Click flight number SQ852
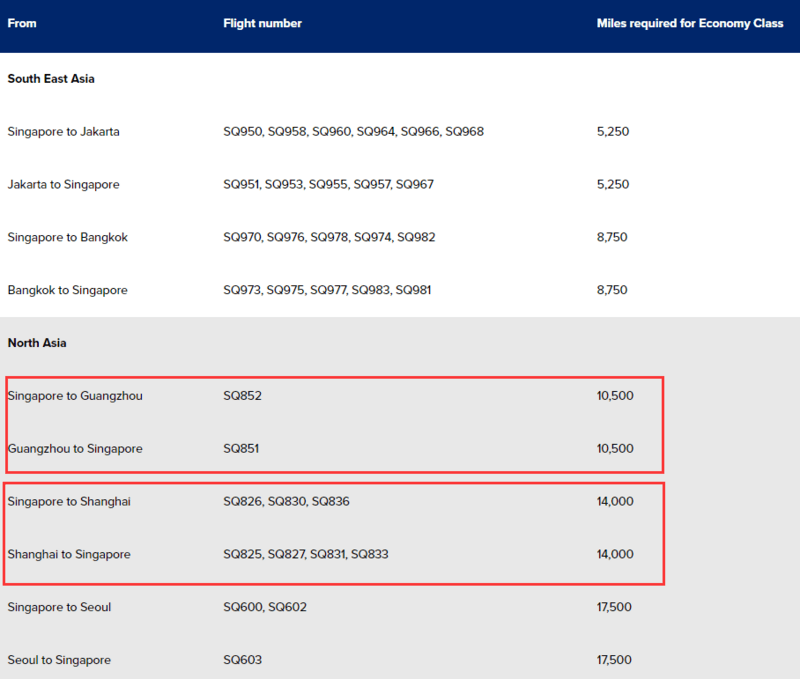800x679 pixels. (x=242, y=396)
